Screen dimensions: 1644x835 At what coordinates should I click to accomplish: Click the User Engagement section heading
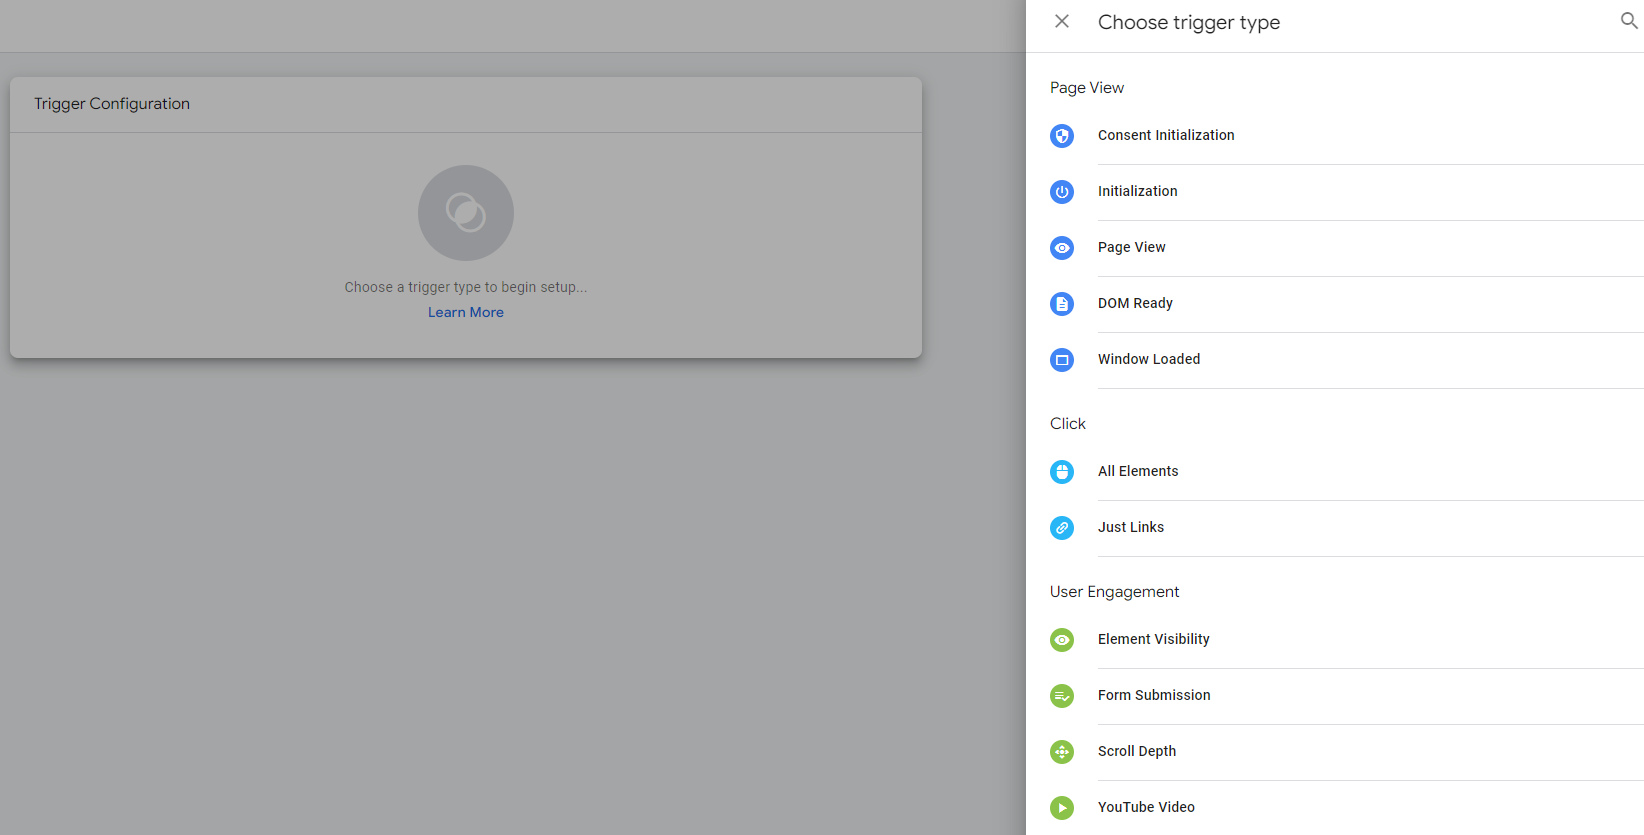pos(1115,592)
